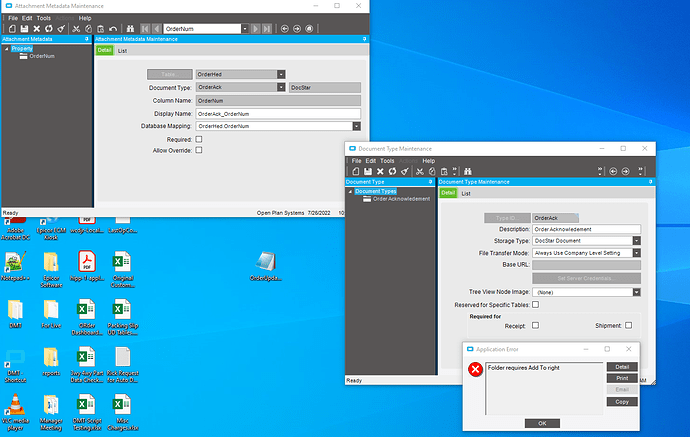Viewport: 690px width, 437px height.
Task: Switch to List tab in Document Type Maintenance
Action: [466, 193]
